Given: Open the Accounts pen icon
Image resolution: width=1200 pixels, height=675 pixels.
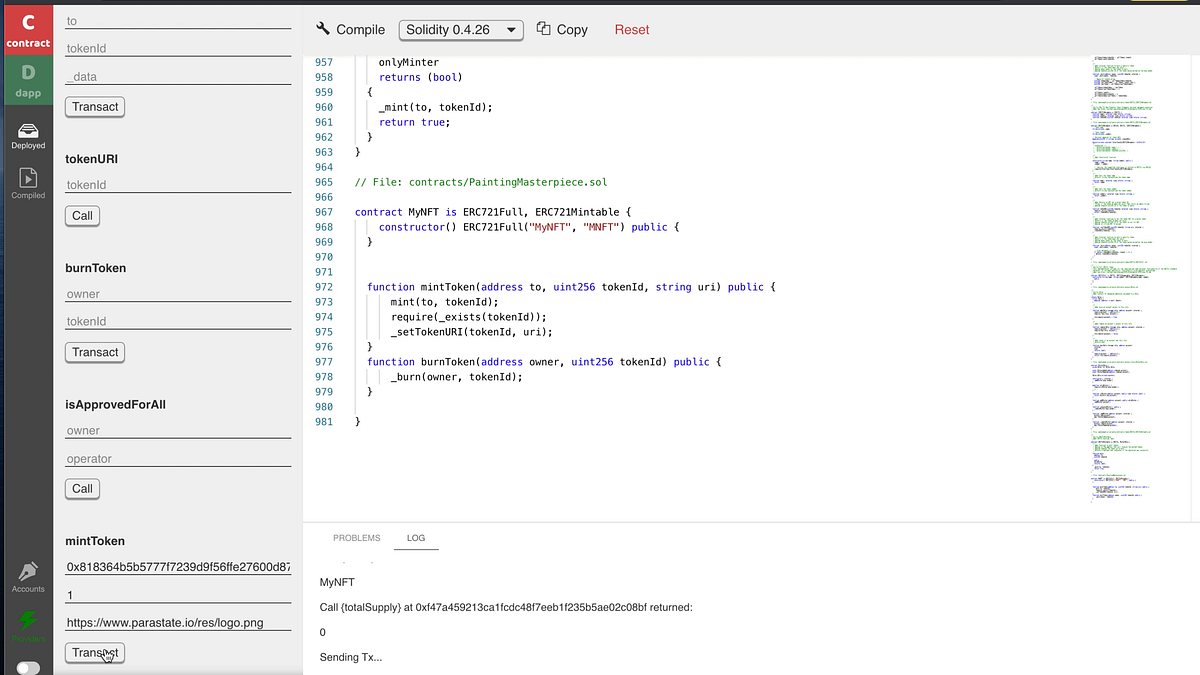Looking at the screenshot, I should point(28,572).
